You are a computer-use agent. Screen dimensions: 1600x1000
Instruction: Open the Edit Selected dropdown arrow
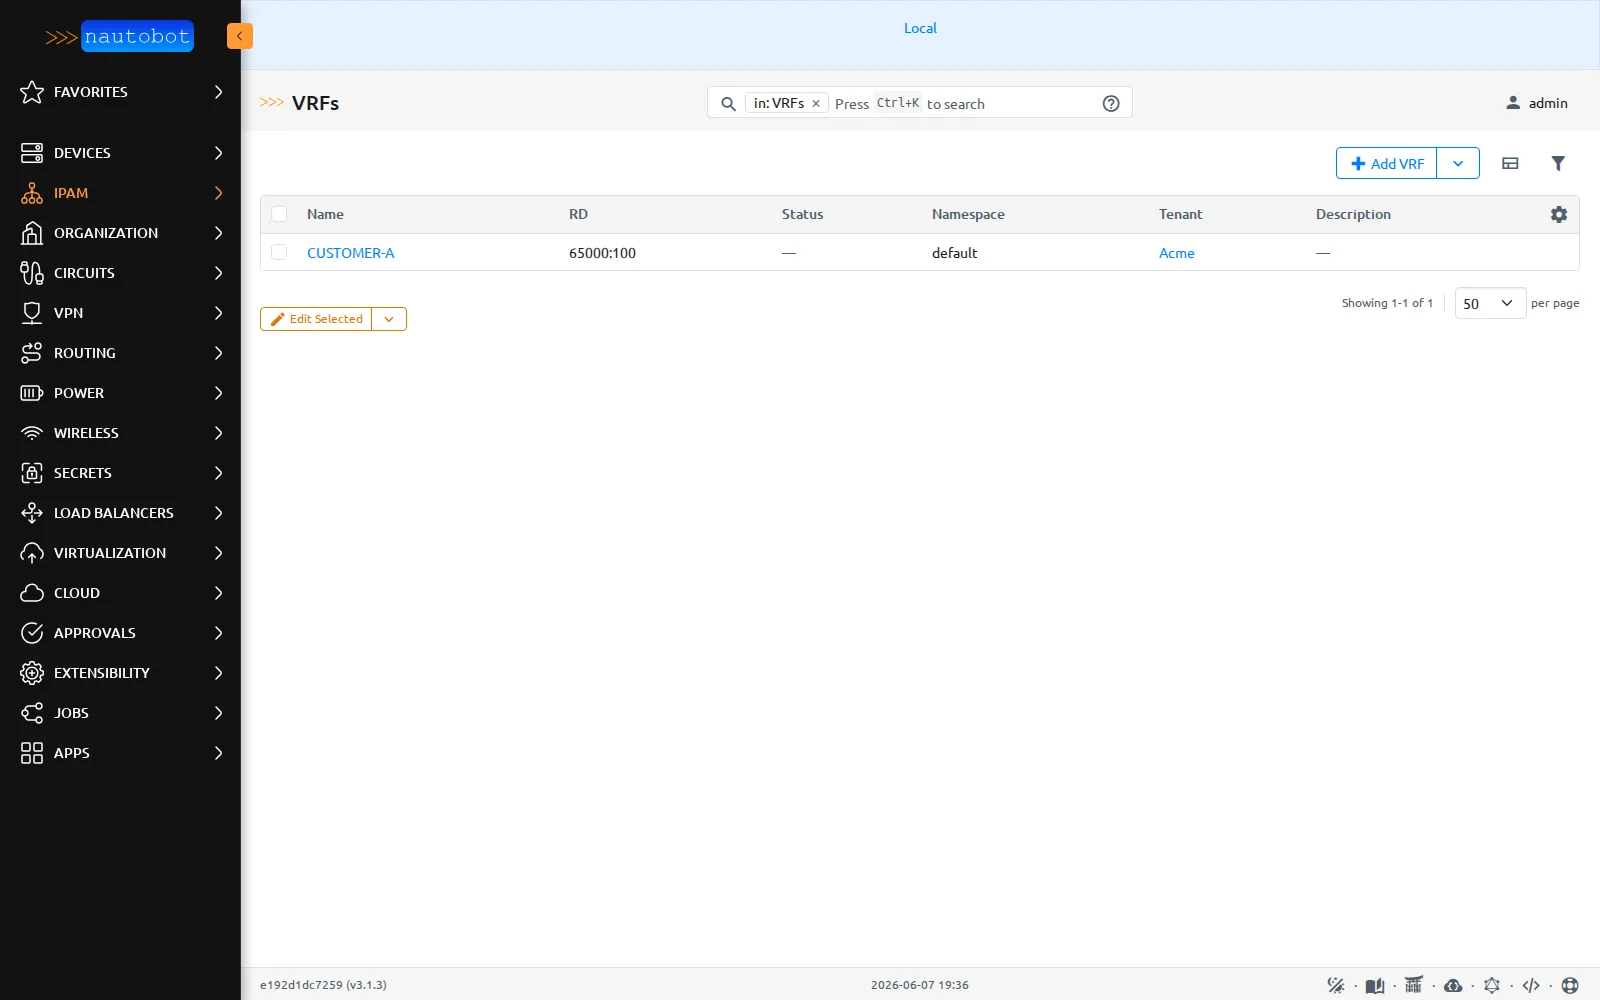pyautogui.click(x=389, y=319)
